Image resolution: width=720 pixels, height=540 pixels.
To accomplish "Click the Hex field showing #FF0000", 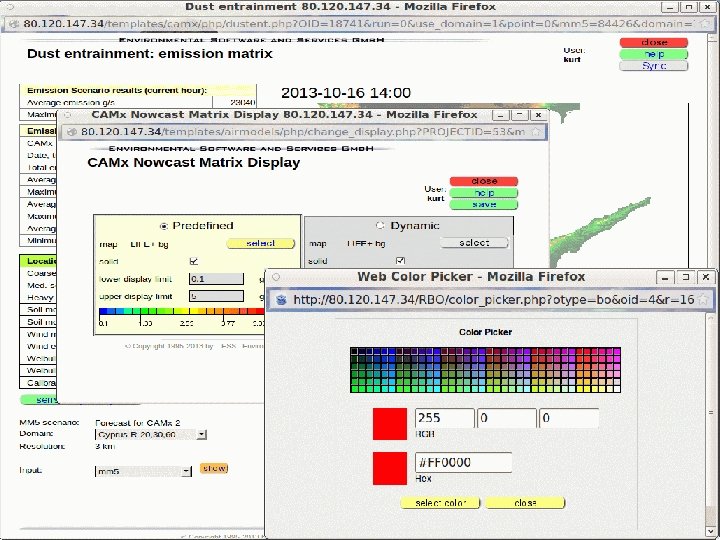I will click(463, 462).
